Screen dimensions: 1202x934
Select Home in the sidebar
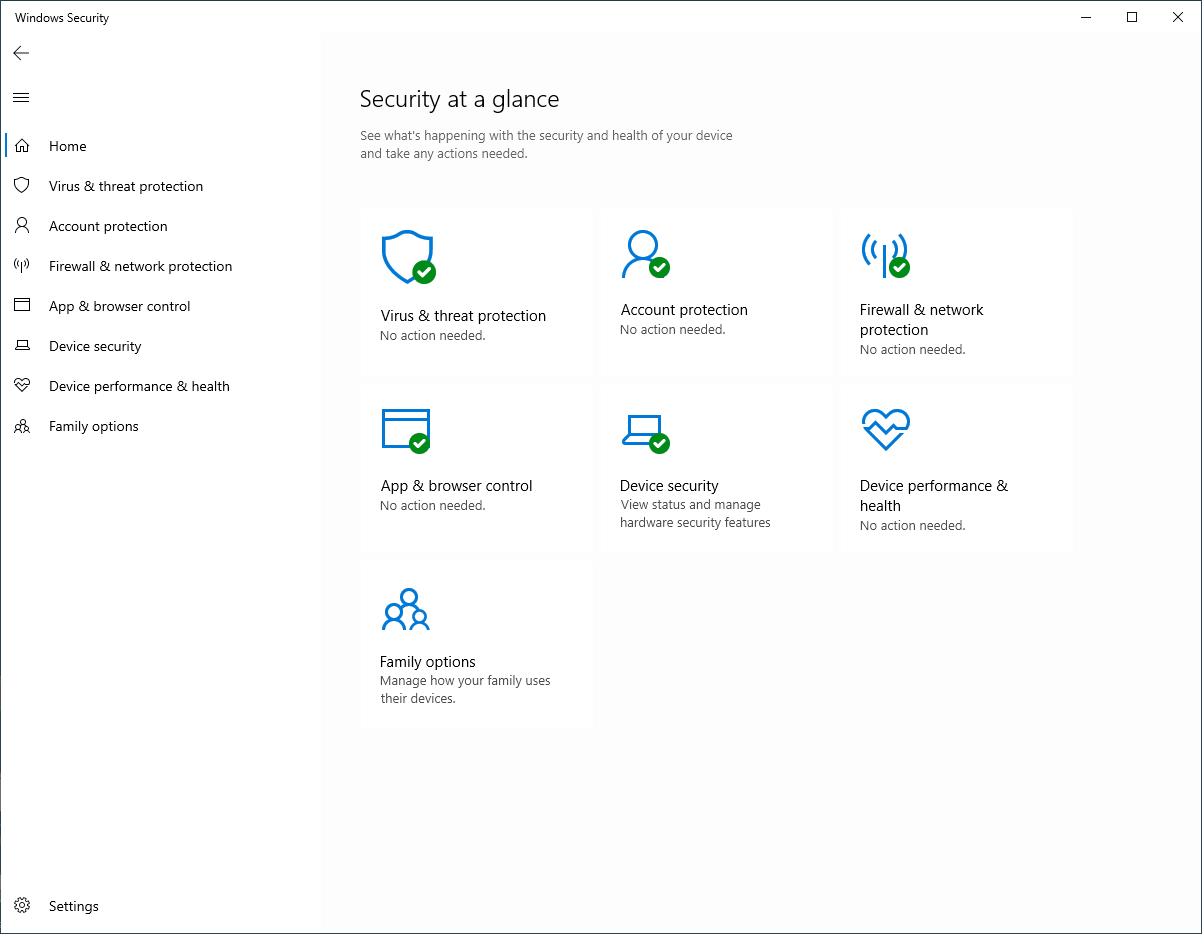click(67, 146)
